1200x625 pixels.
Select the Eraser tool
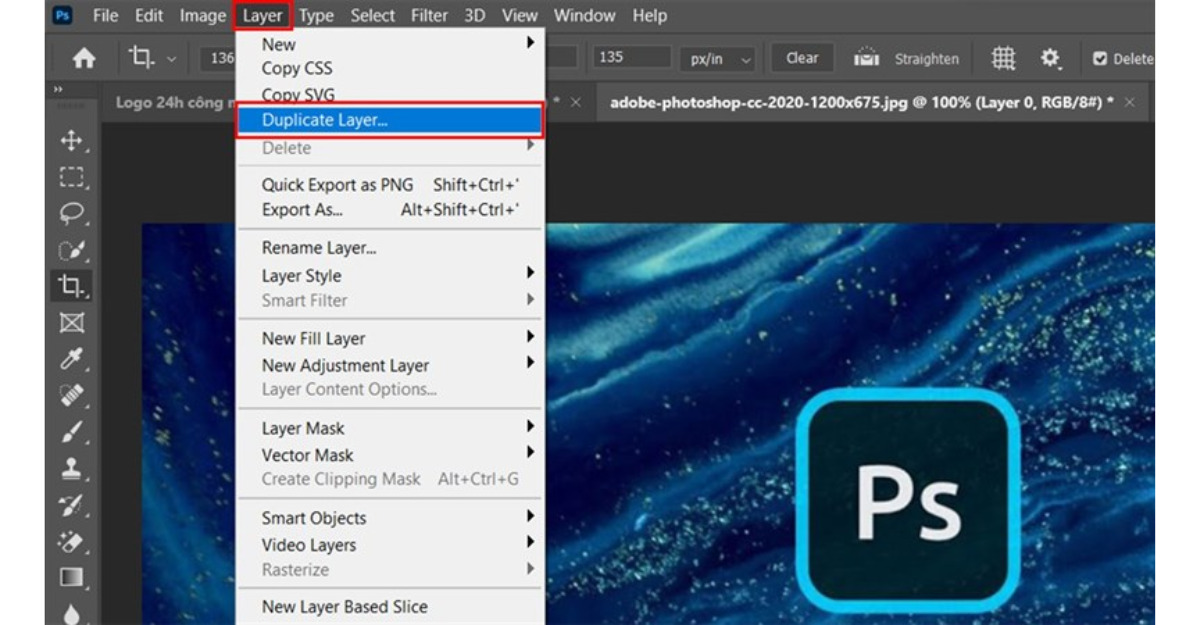(72, 541)
